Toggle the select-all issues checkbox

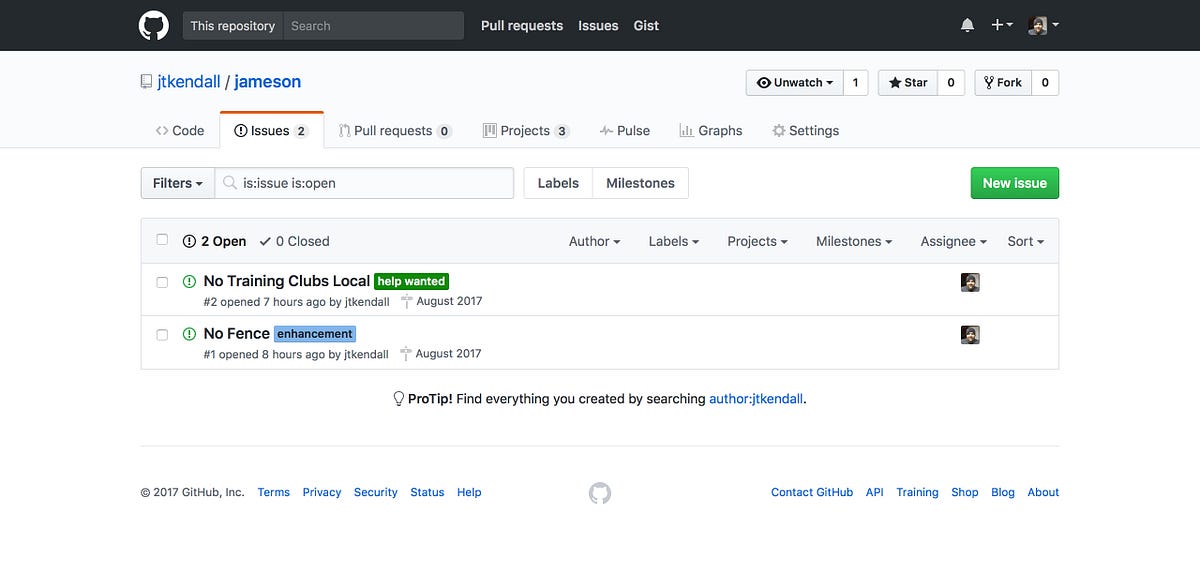click(x=162, y=240)
